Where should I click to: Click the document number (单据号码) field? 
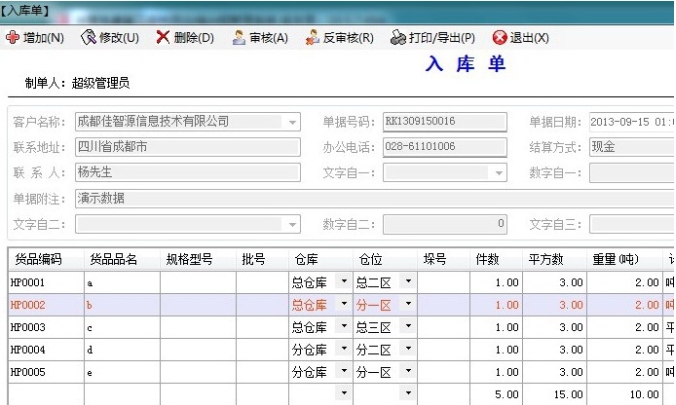click(x=446, y=122)
